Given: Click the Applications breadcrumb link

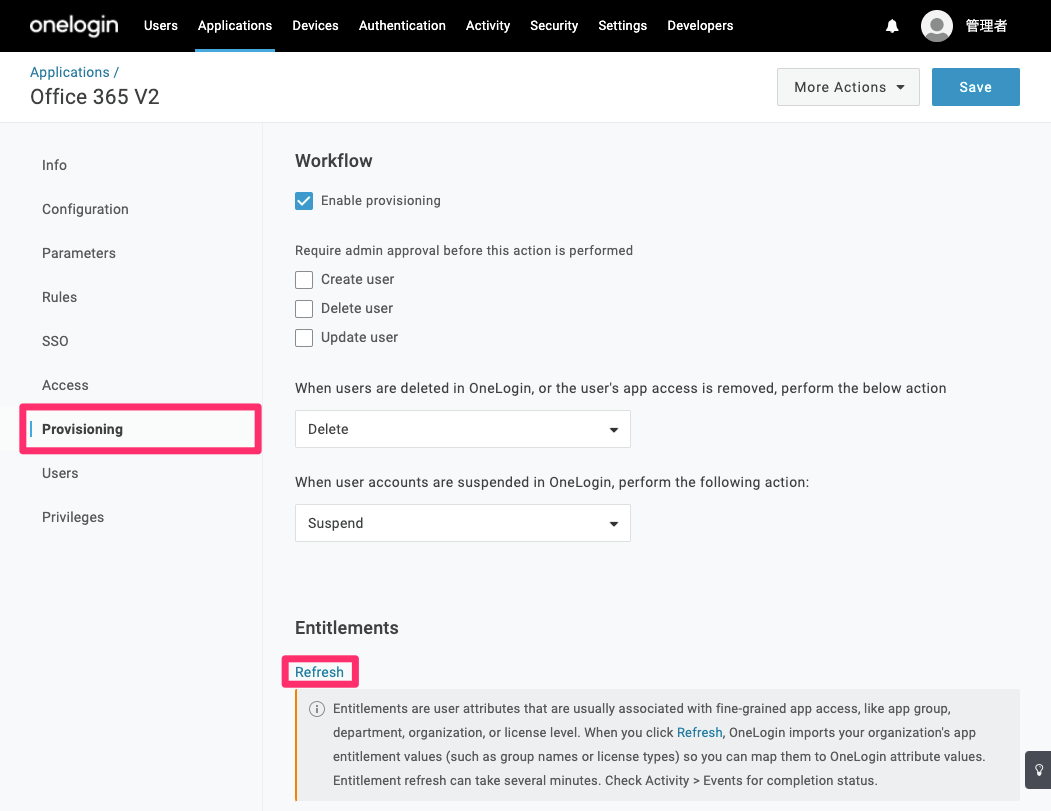Looking at the screenshot, I should pos(70,72).
